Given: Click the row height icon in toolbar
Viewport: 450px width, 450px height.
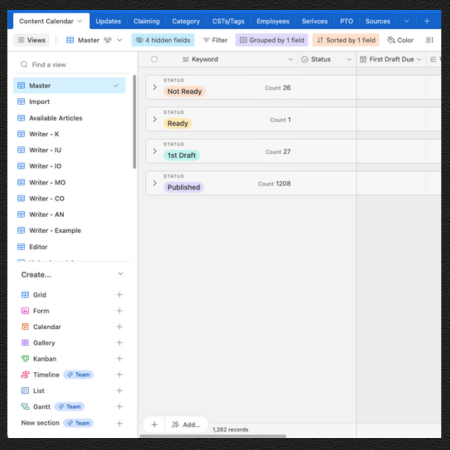Looking at the screenshot, I should coord(429,40).
